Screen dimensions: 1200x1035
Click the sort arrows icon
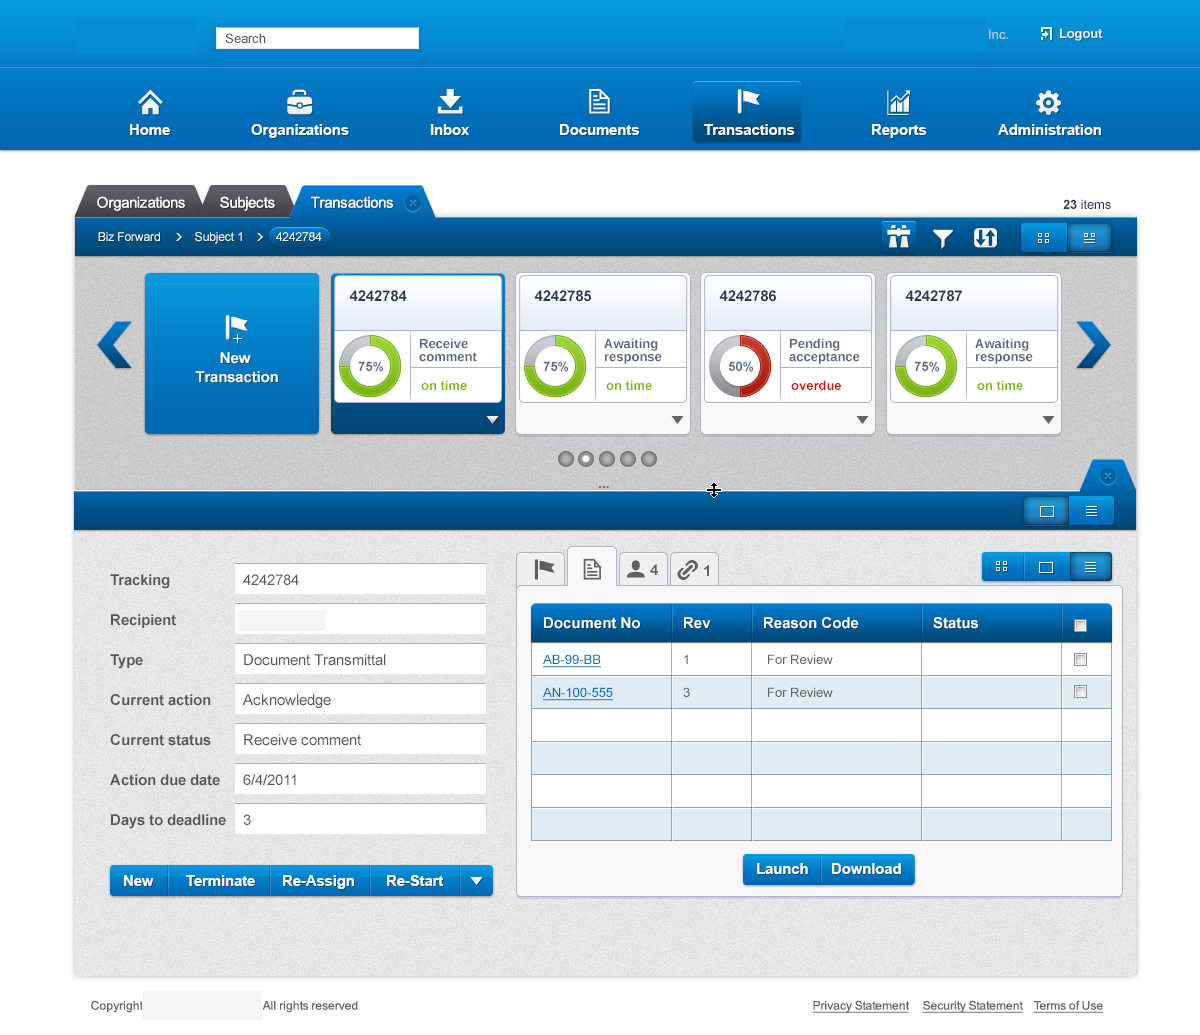[985, 238]
